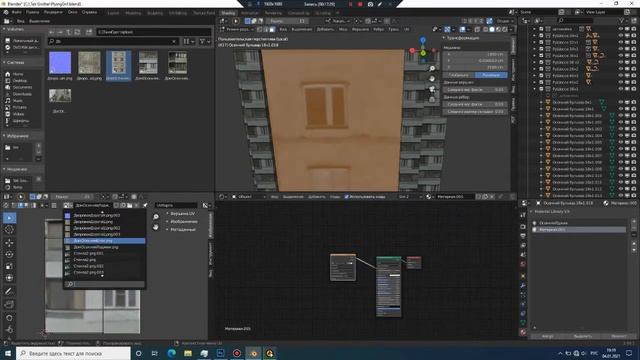Click the pan hand icon in 3D viewport
Image resolution: width=640 pixels, height=360 pixels.
point(432,78)
